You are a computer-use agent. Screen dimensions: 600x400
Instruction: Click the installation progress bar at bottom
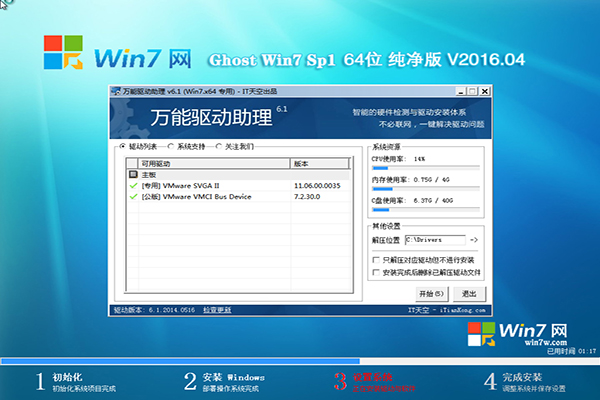(x=300, y=361)
